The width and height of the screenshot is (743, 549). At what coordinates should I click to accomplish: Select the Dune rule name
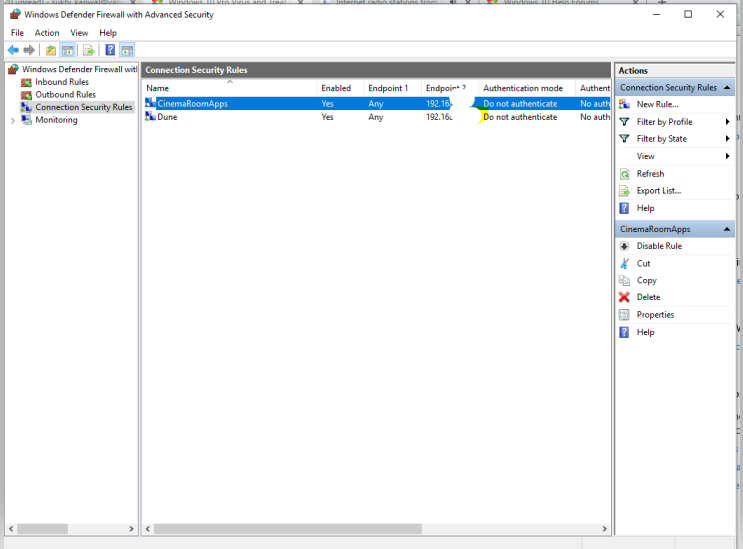coord(167,117)
